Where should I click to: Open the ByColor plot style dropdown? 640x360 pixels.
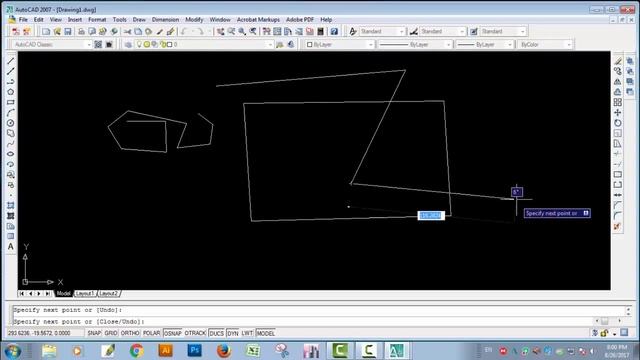545,44
